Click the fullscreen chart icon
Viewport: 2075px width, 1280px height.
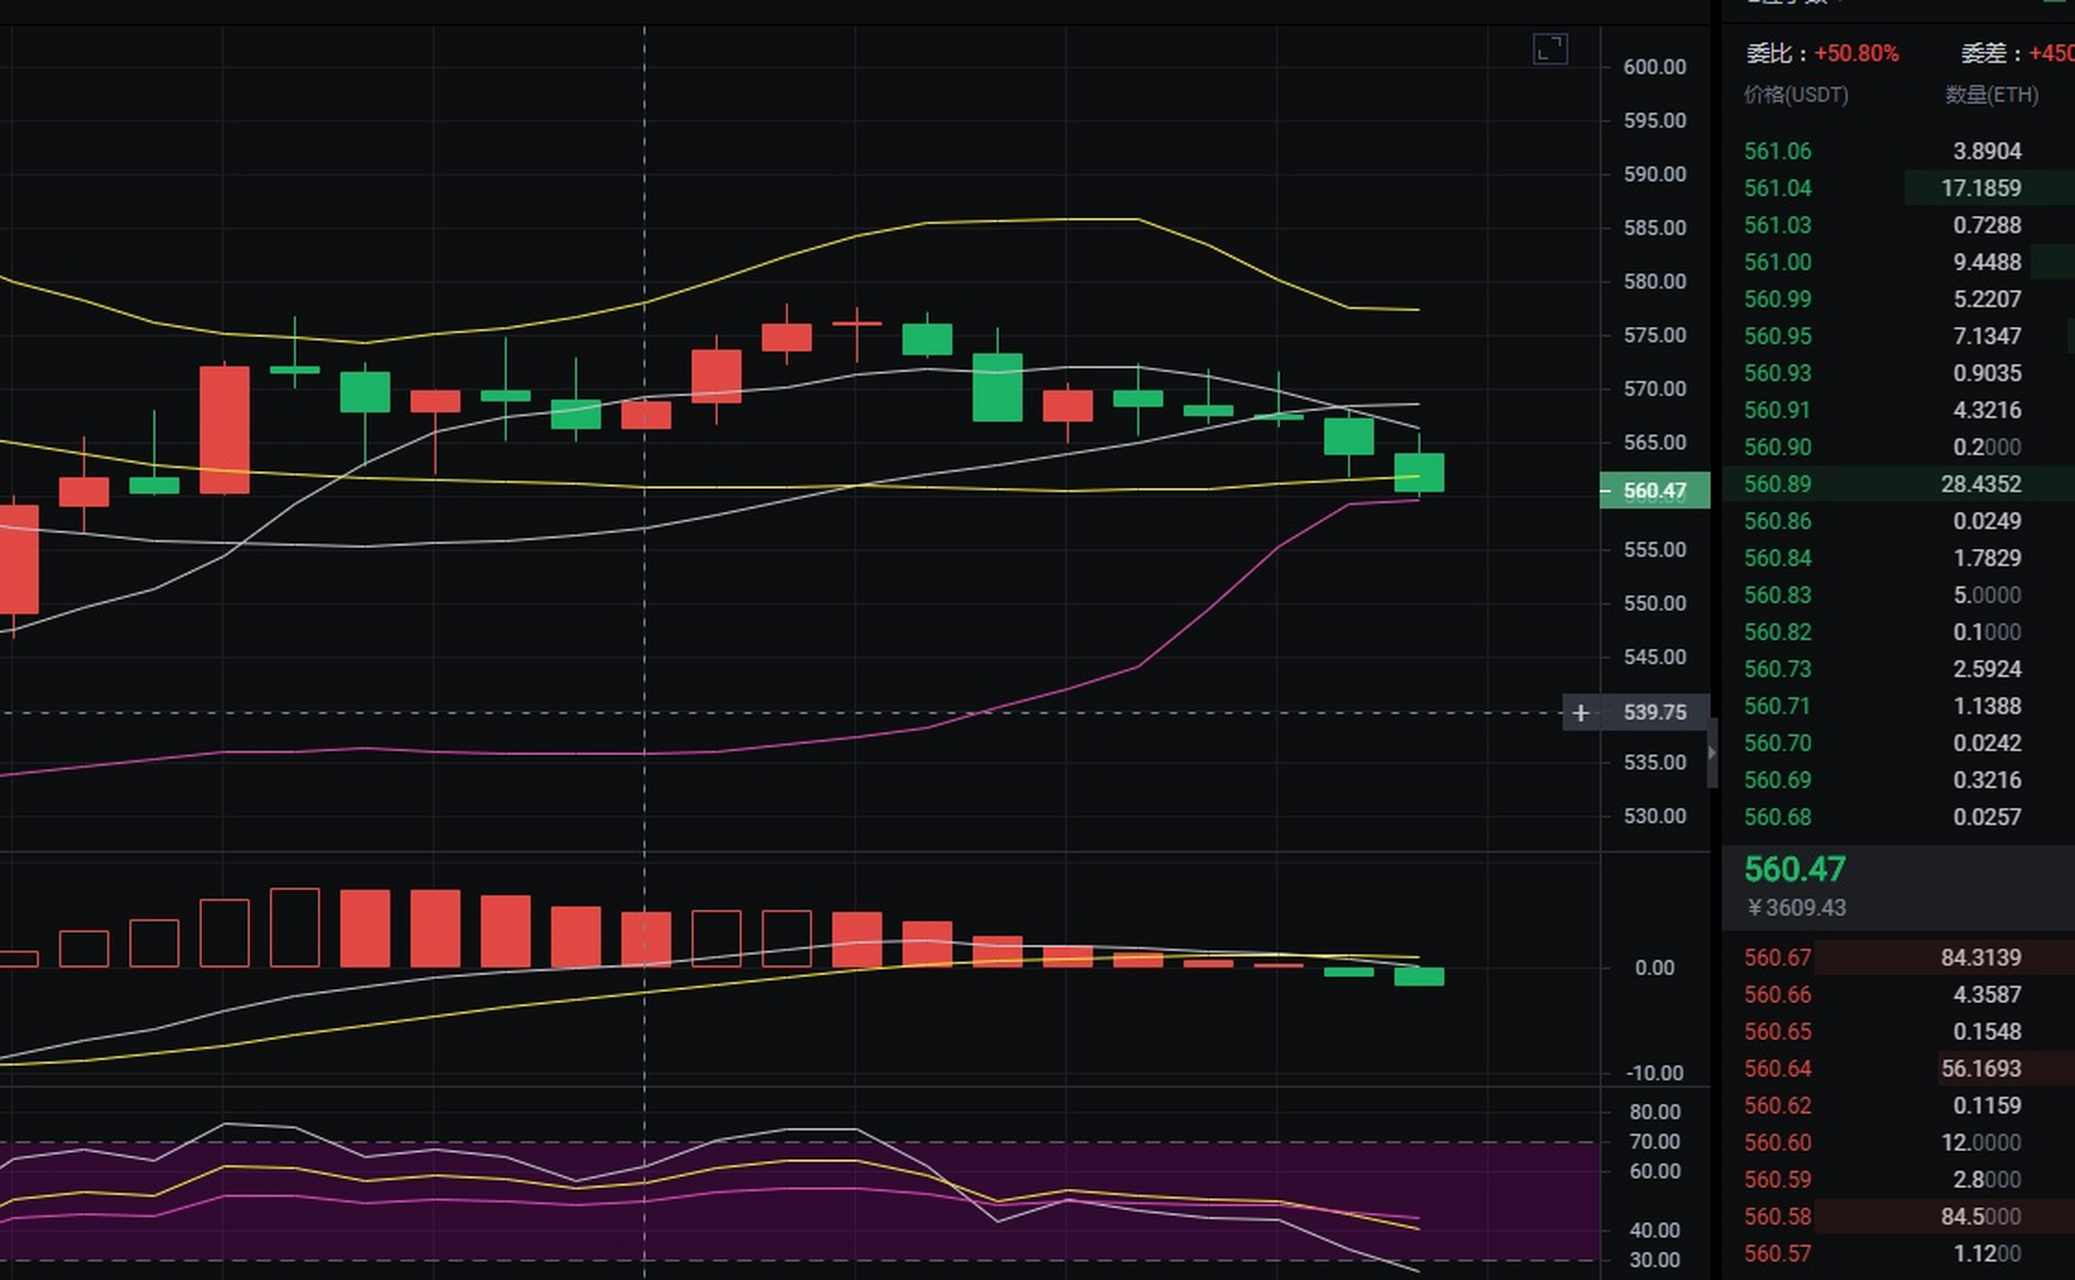click(x=1550, y=49)
